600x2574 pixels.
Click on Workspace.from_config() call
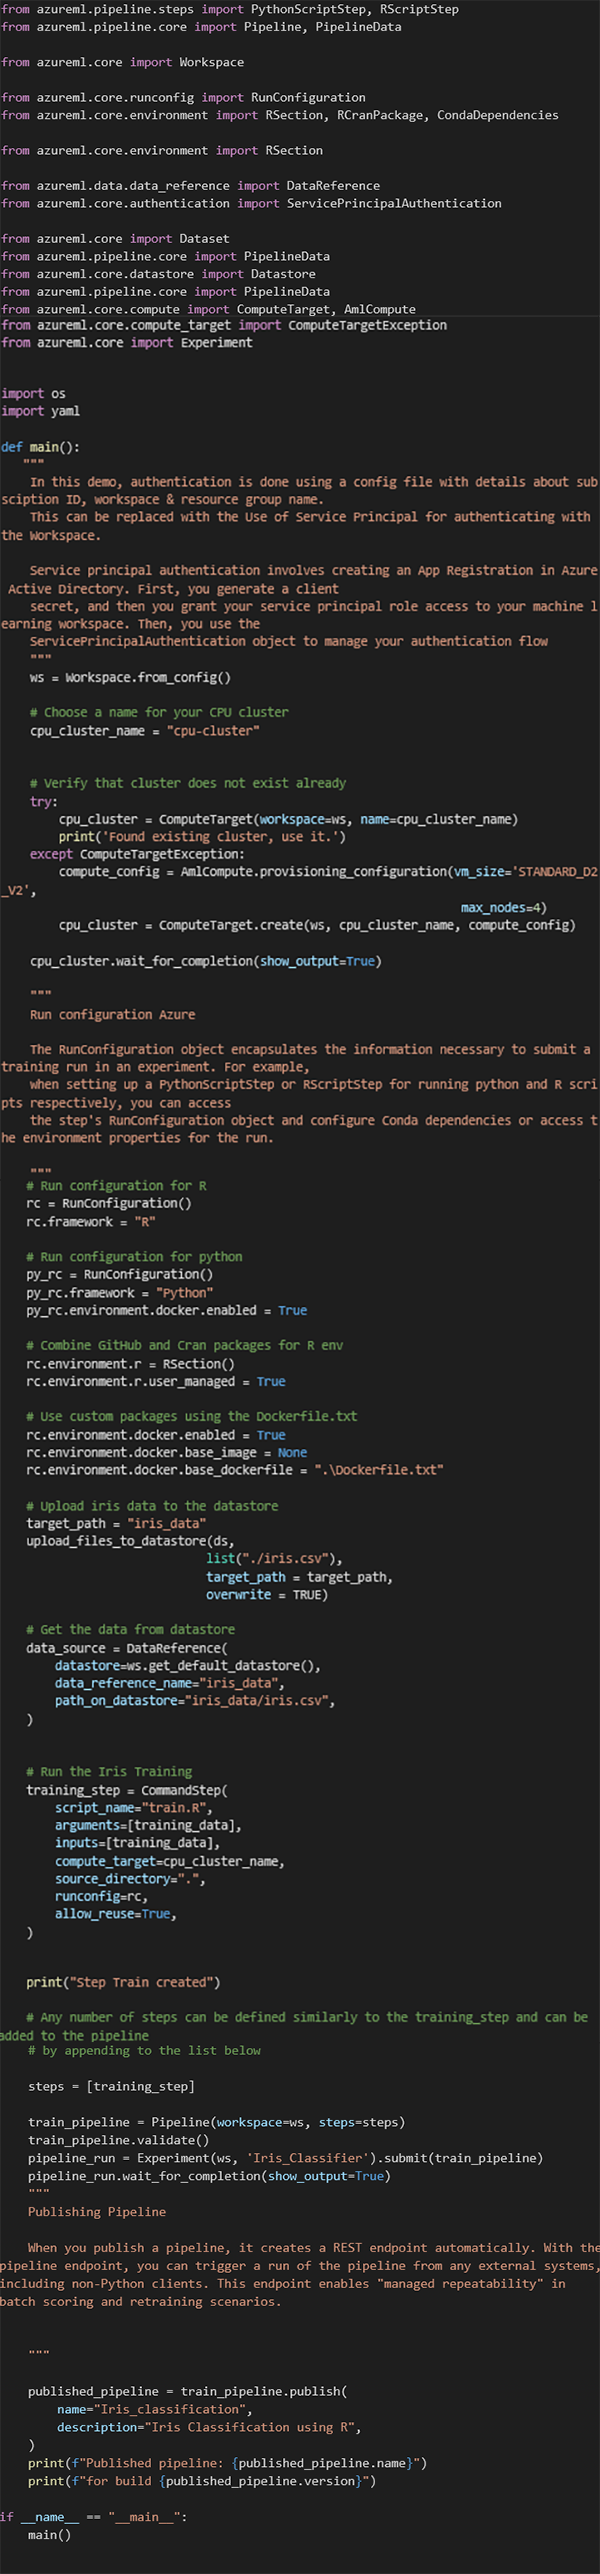(147, 677)
